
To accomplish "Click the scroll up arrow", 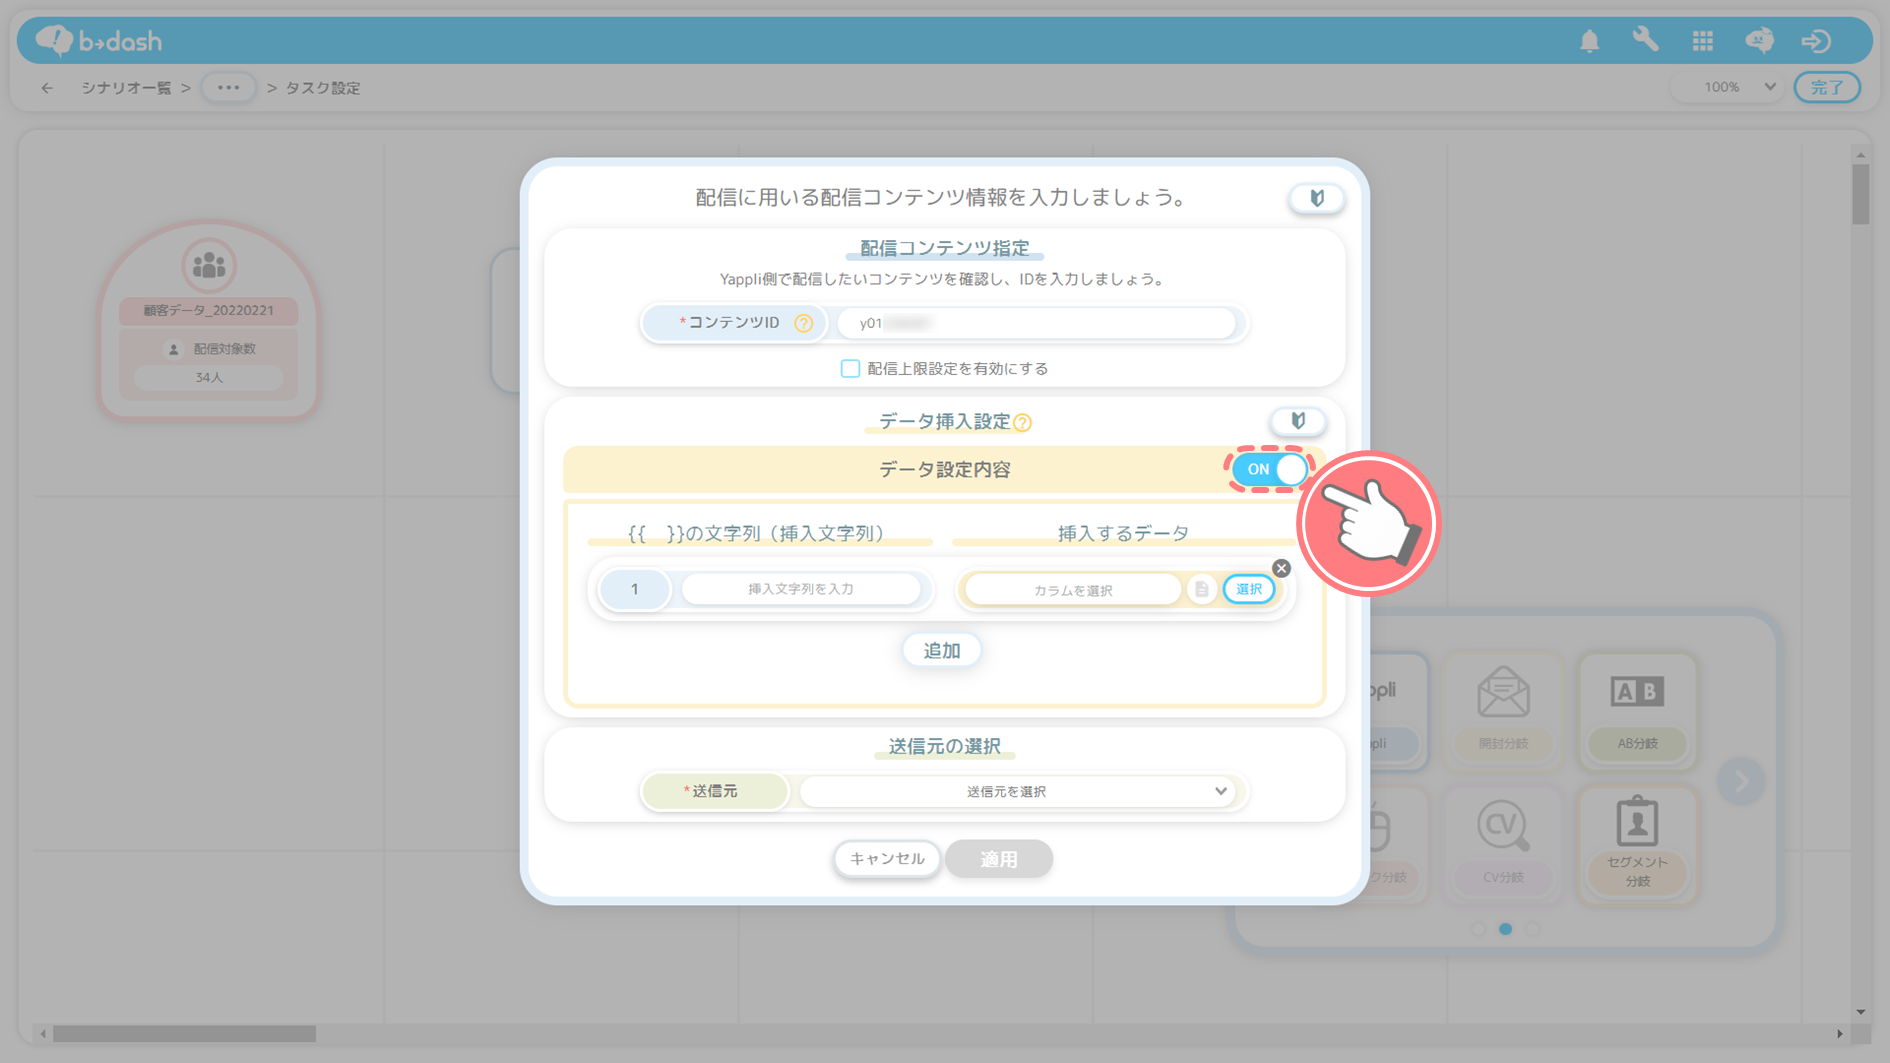I will pos(1860,154).
